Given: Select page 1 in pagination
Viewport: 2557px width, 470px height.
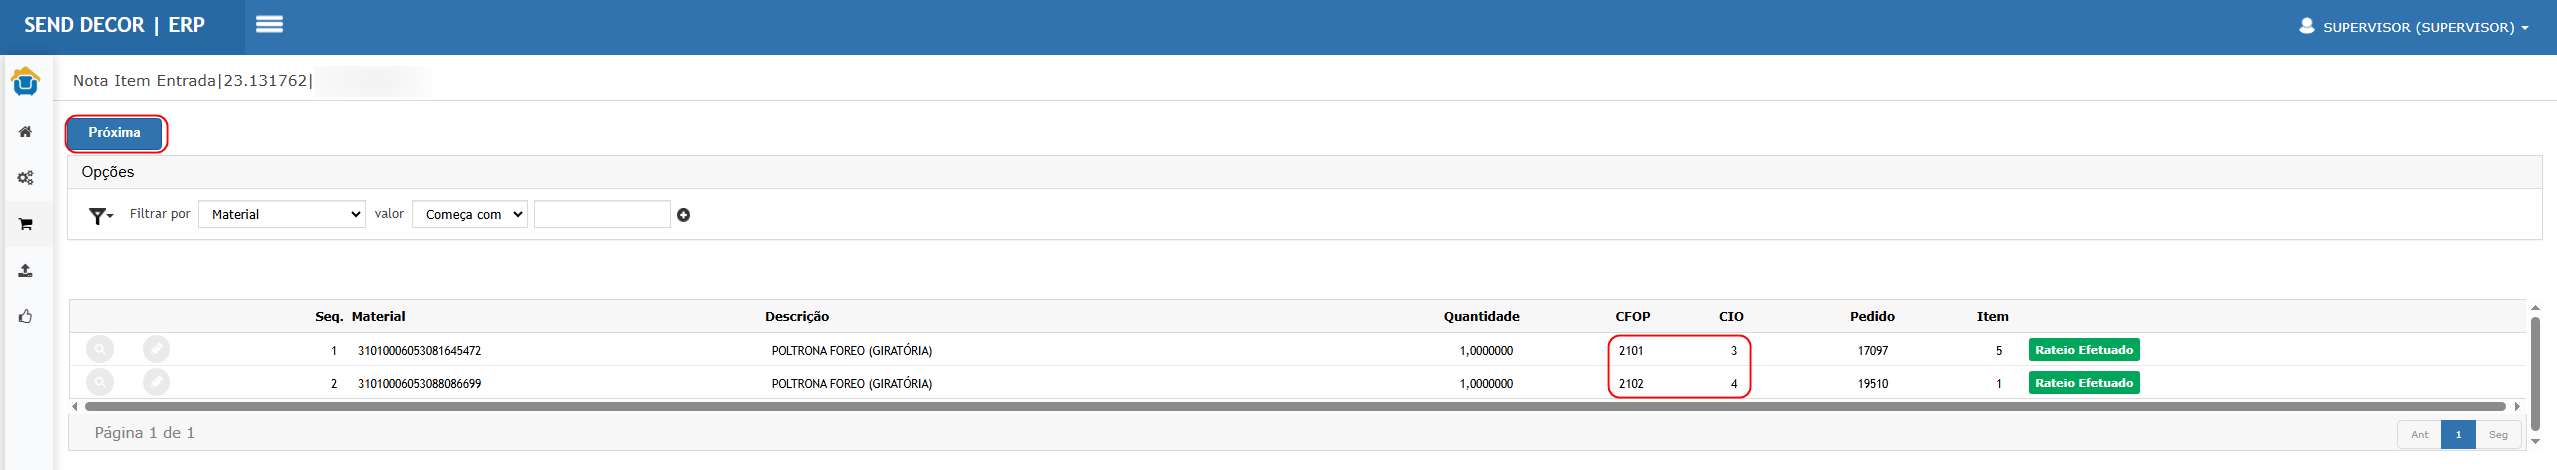Looking at the screenshot, I should tap(2458, 435).
